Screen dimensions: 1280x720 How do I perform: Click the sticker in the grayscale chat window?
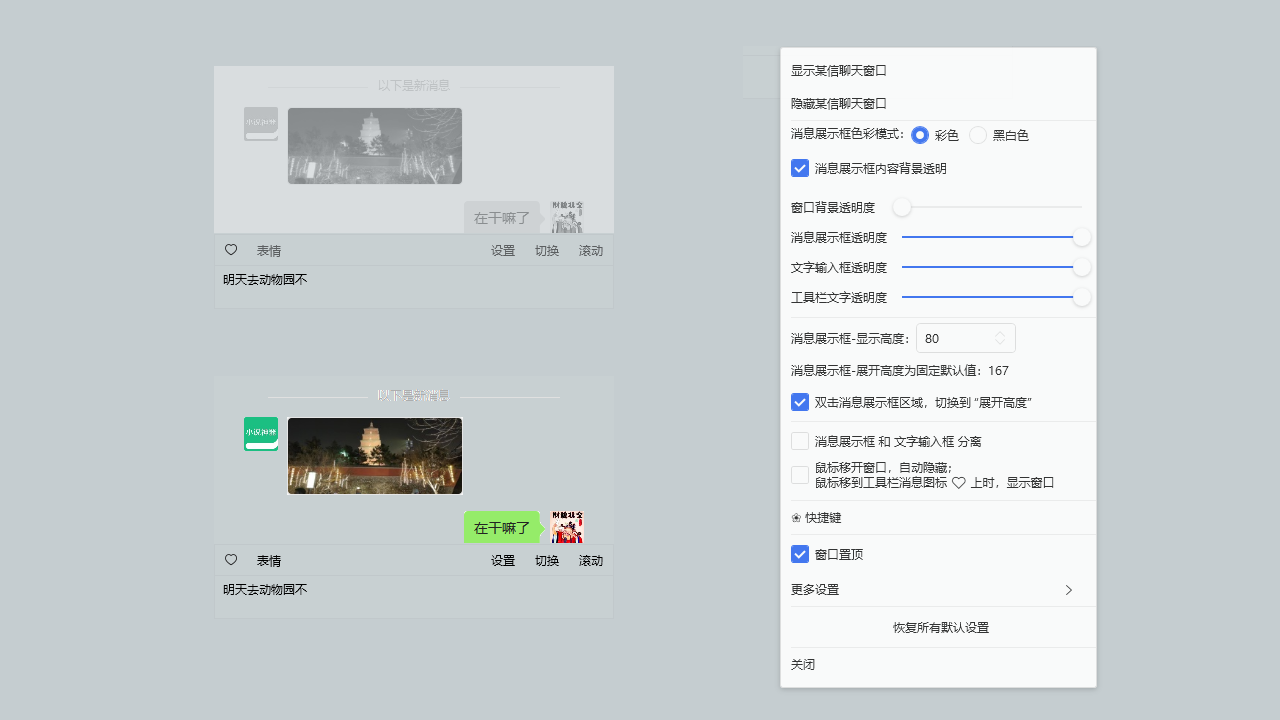566,216
